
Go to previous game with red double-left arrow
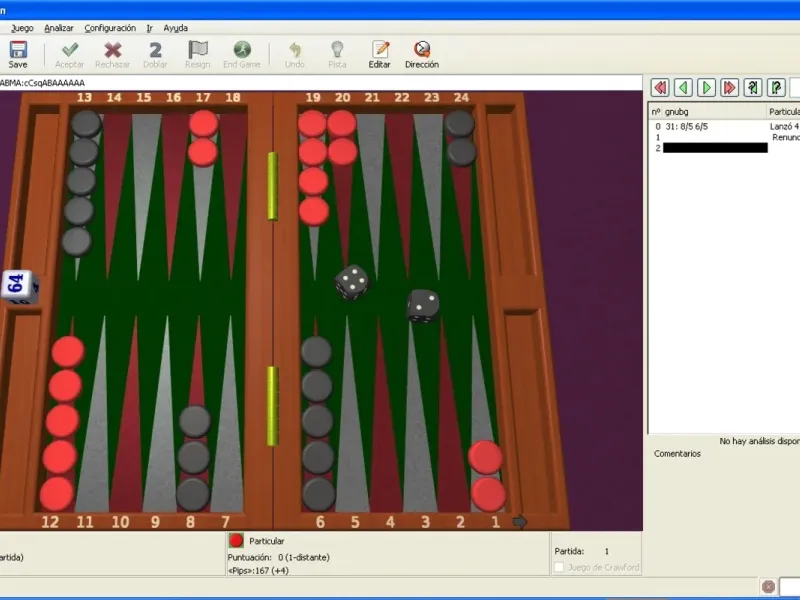click(660, 88)
